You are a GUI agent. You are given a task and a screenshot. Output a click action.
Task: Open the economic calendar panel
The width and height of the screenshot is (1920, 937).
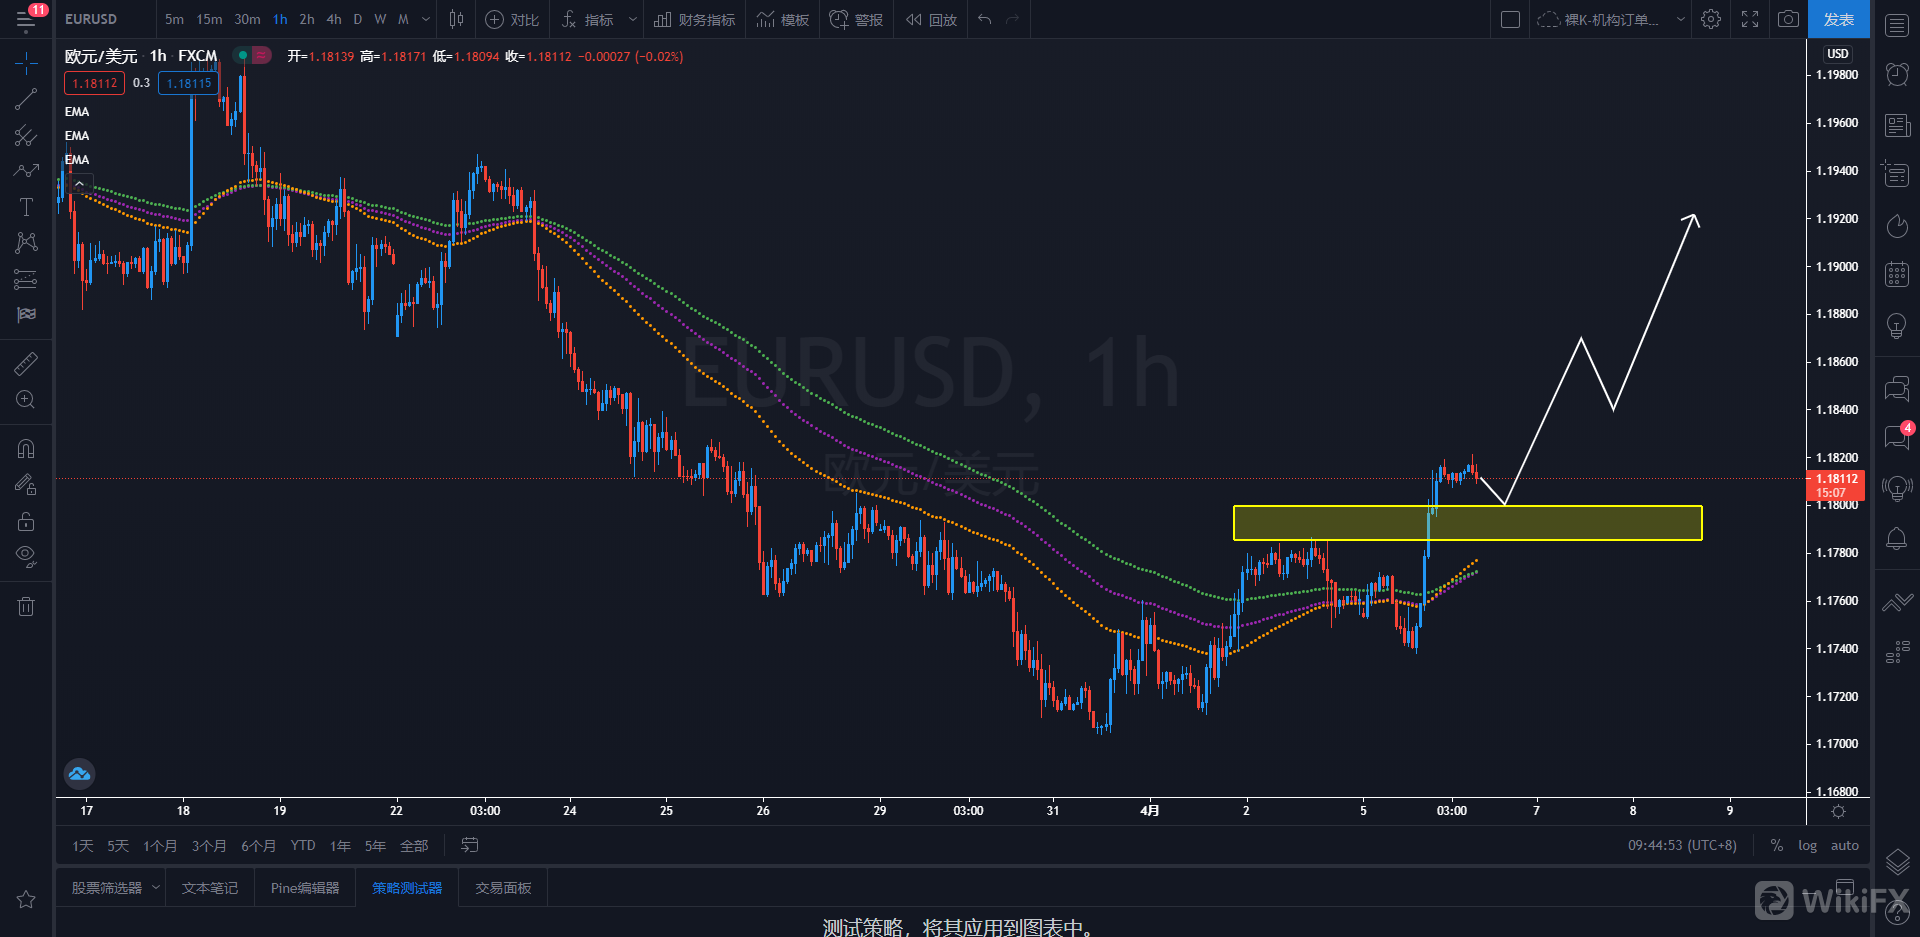(1897, 274)
